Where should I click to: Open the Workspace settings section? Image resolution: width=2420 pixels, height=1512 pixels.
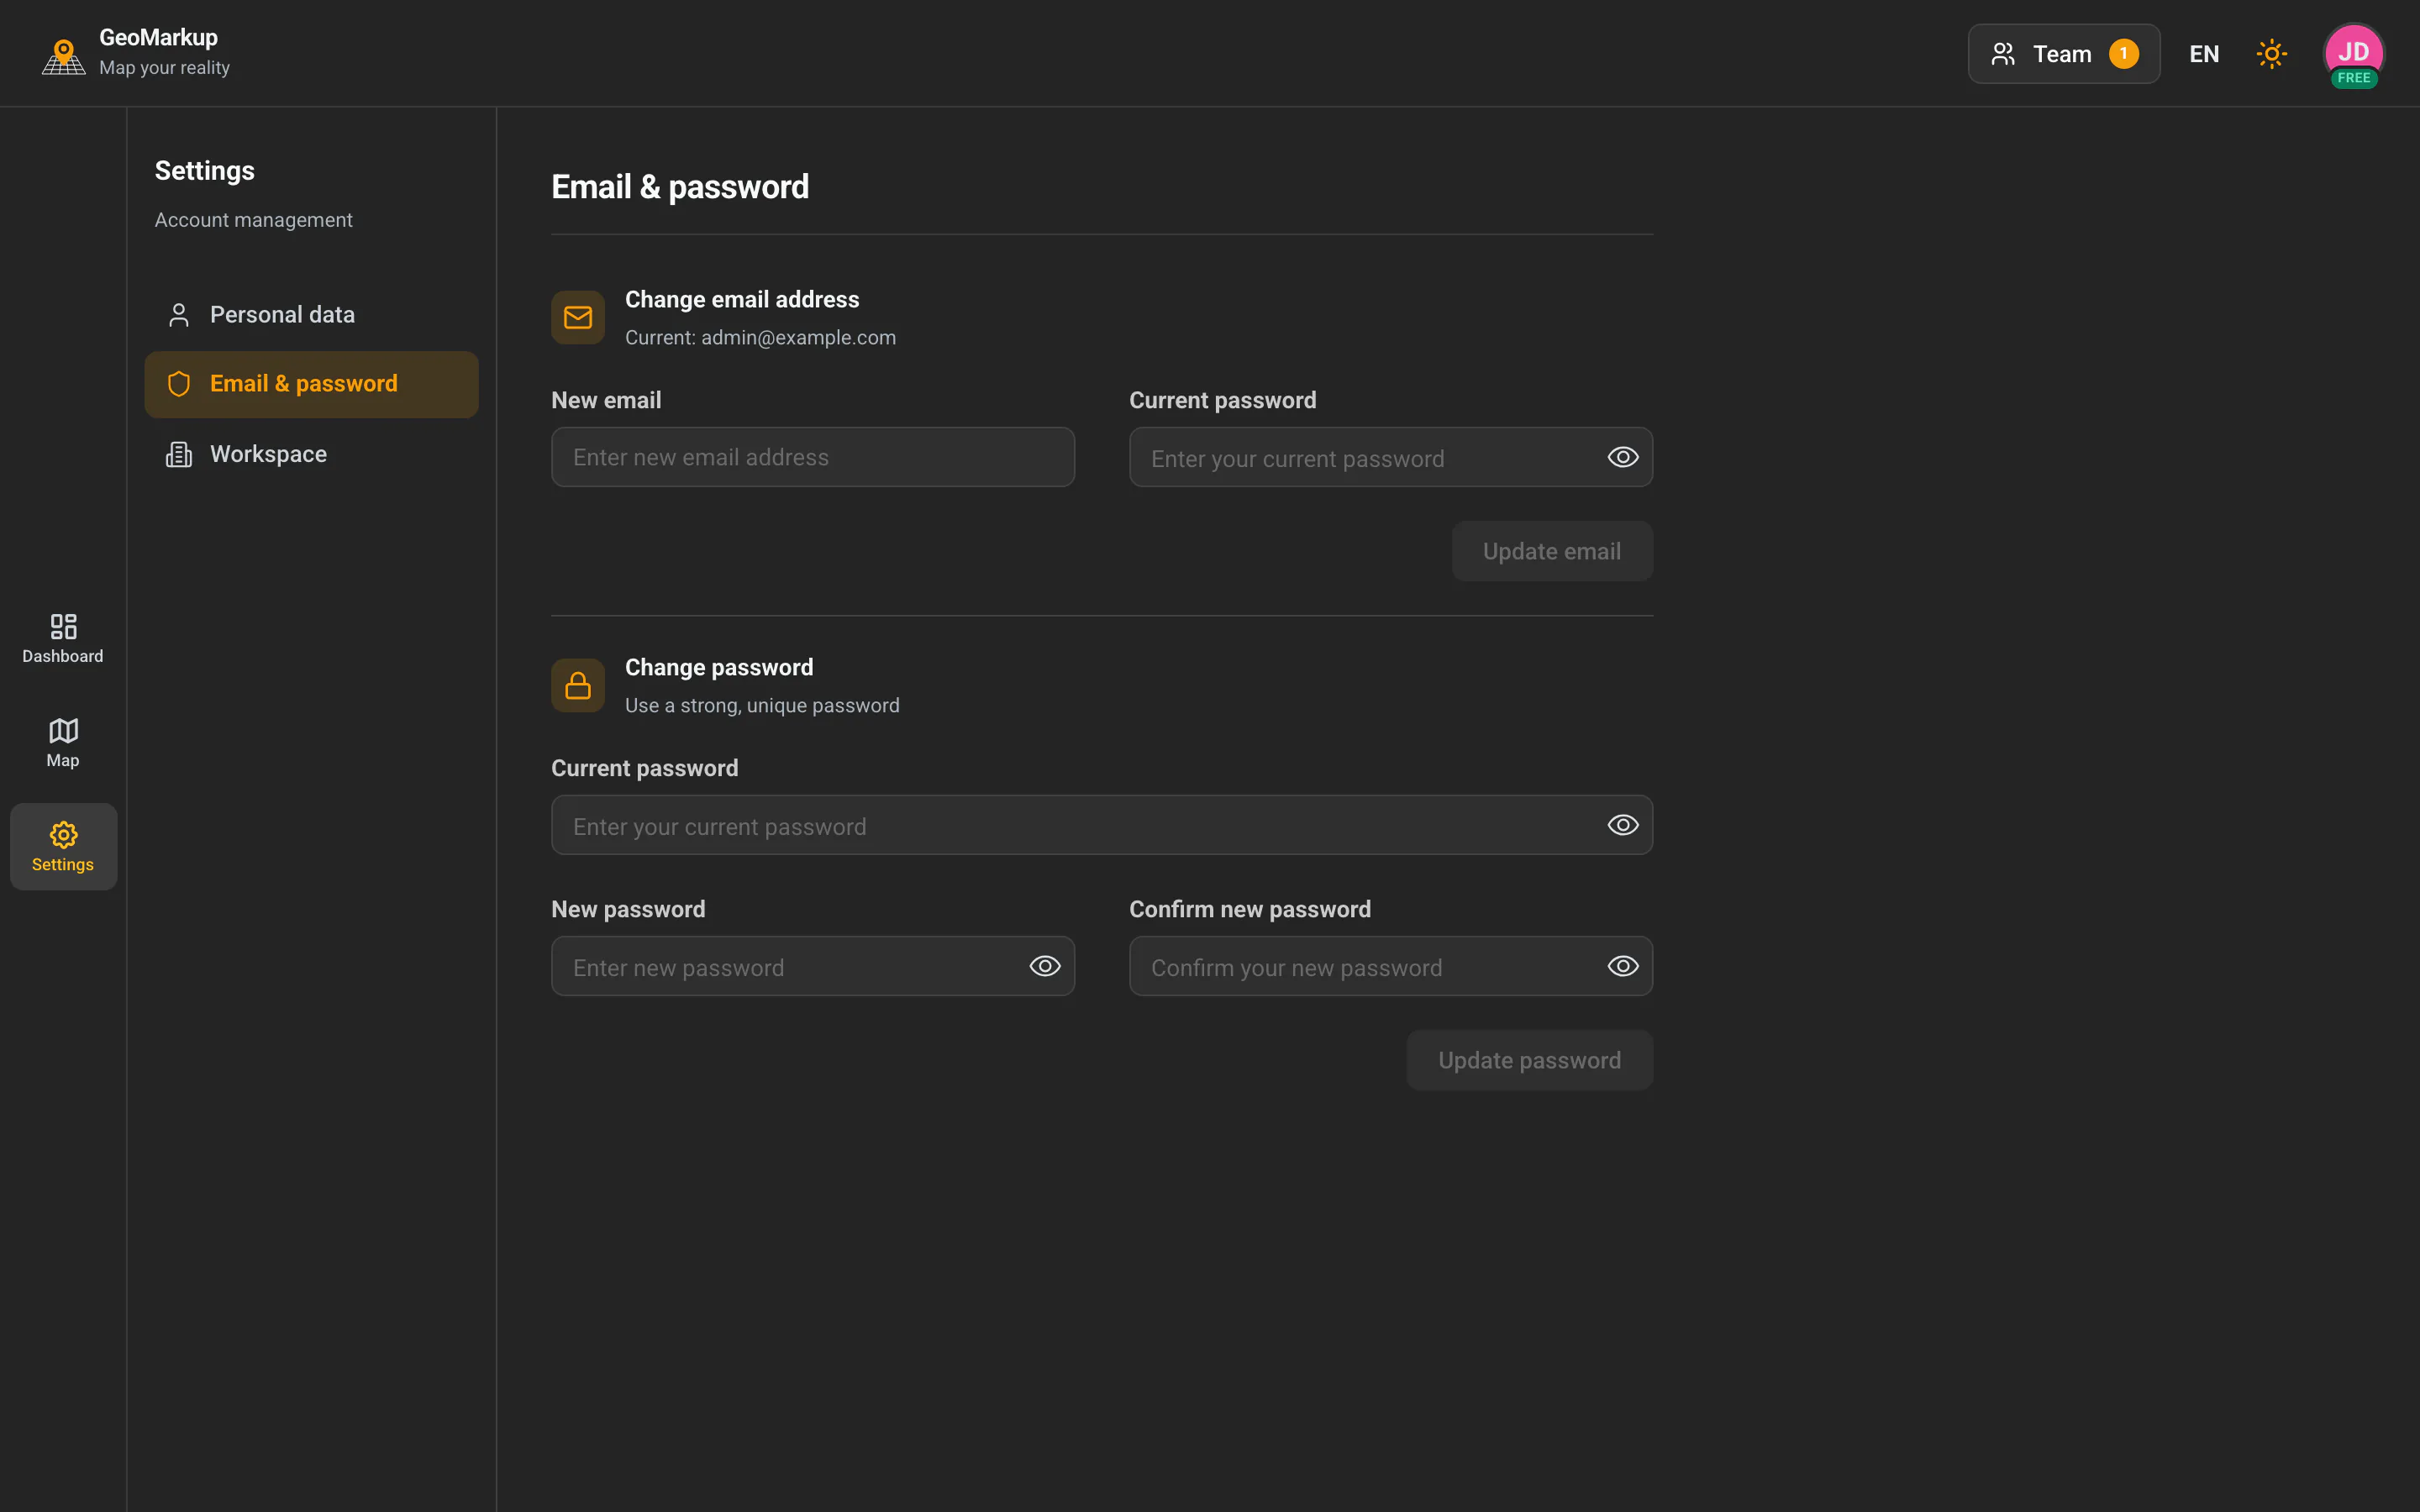coord(311,454)
